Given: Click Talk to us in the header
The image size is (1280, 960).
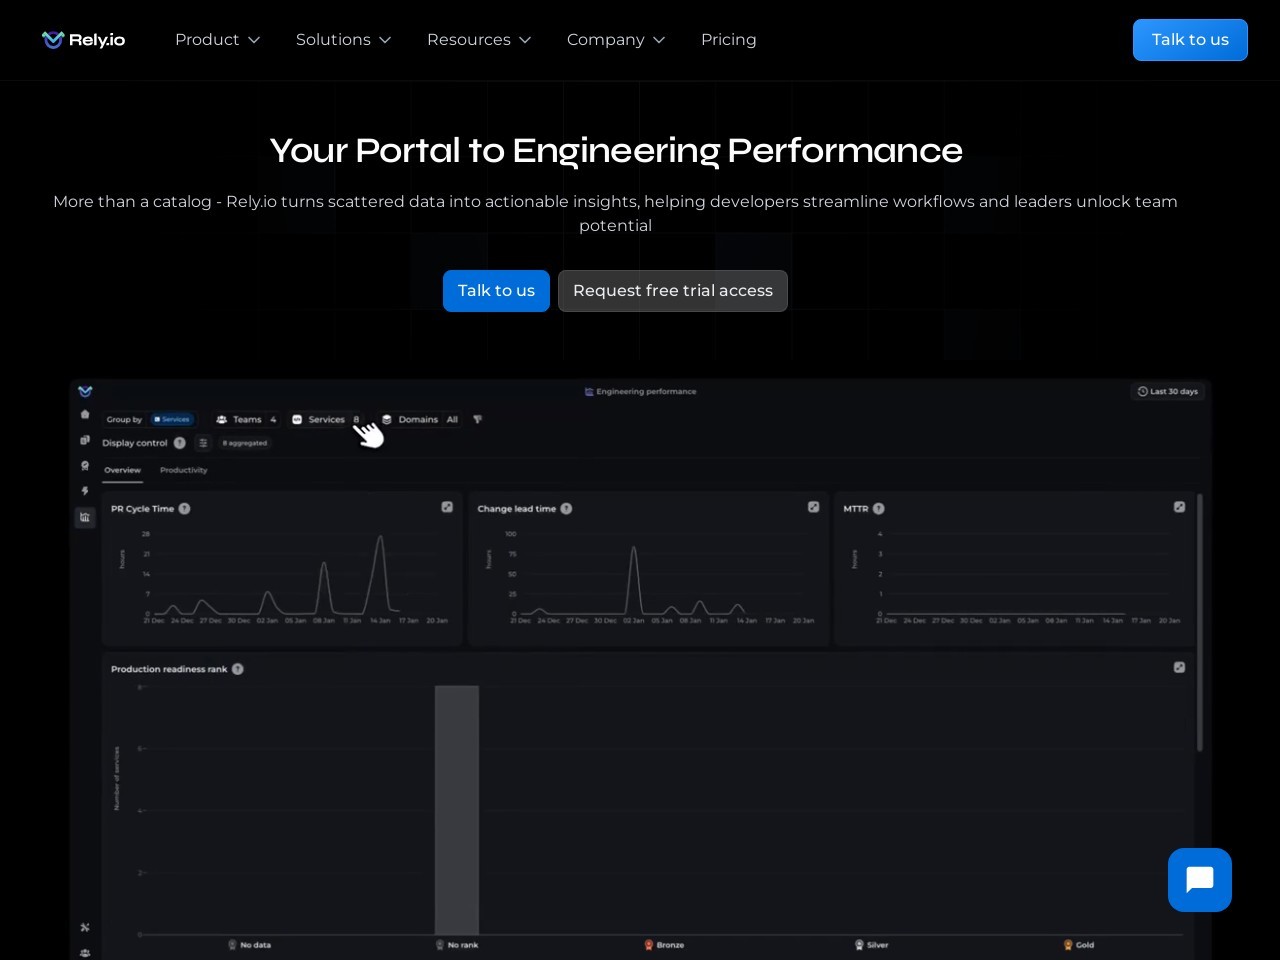Looking at the screenshot, I should click(1190, 40).
